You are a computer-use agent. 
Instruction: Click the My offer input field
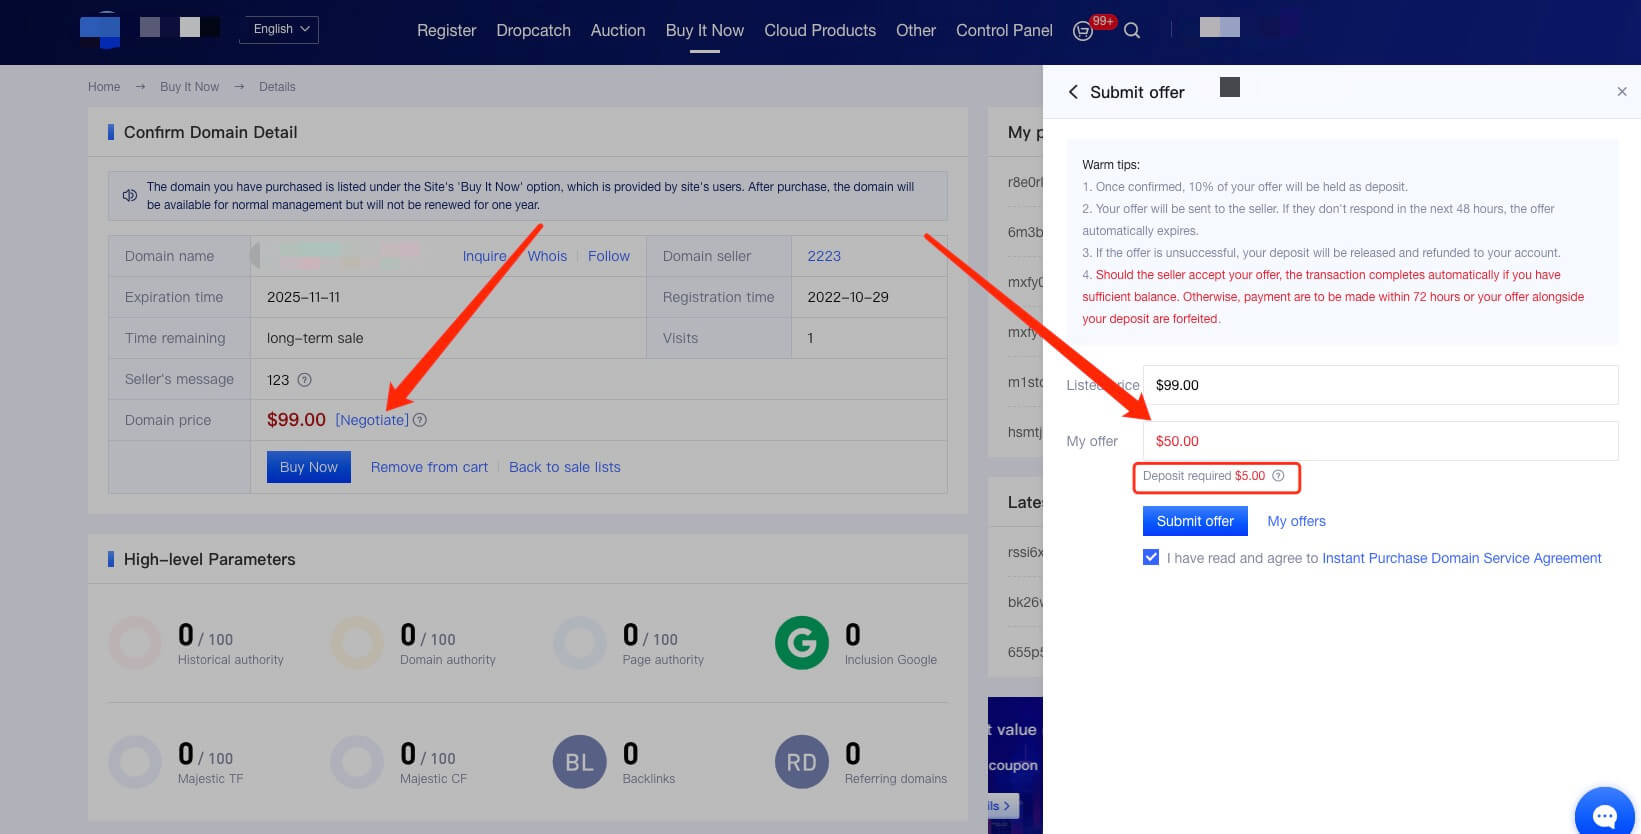tap(1380, 441)
